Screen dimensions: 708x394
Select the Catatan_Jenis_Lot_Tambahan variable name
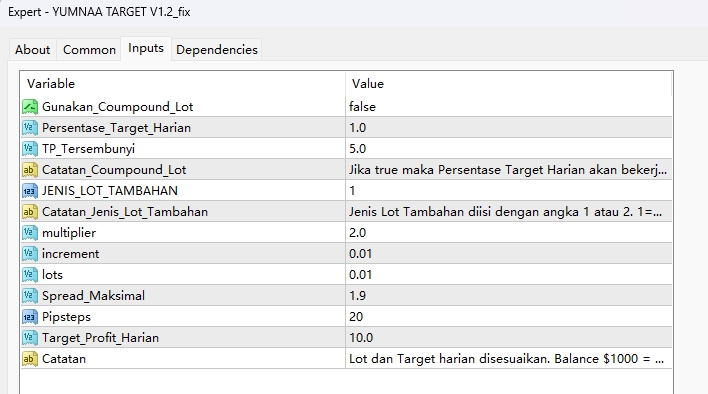[125, 212]
